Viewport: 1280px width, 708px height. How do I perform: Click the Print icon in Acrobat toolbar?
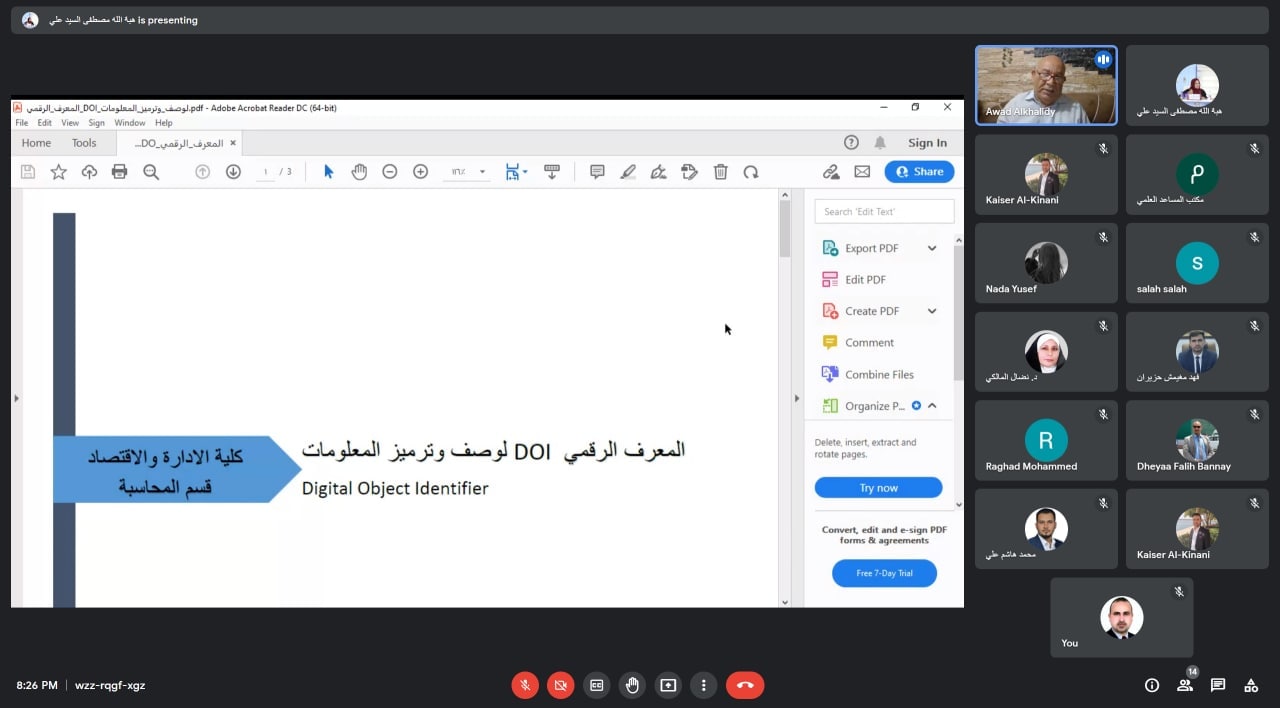pos(120,172)
